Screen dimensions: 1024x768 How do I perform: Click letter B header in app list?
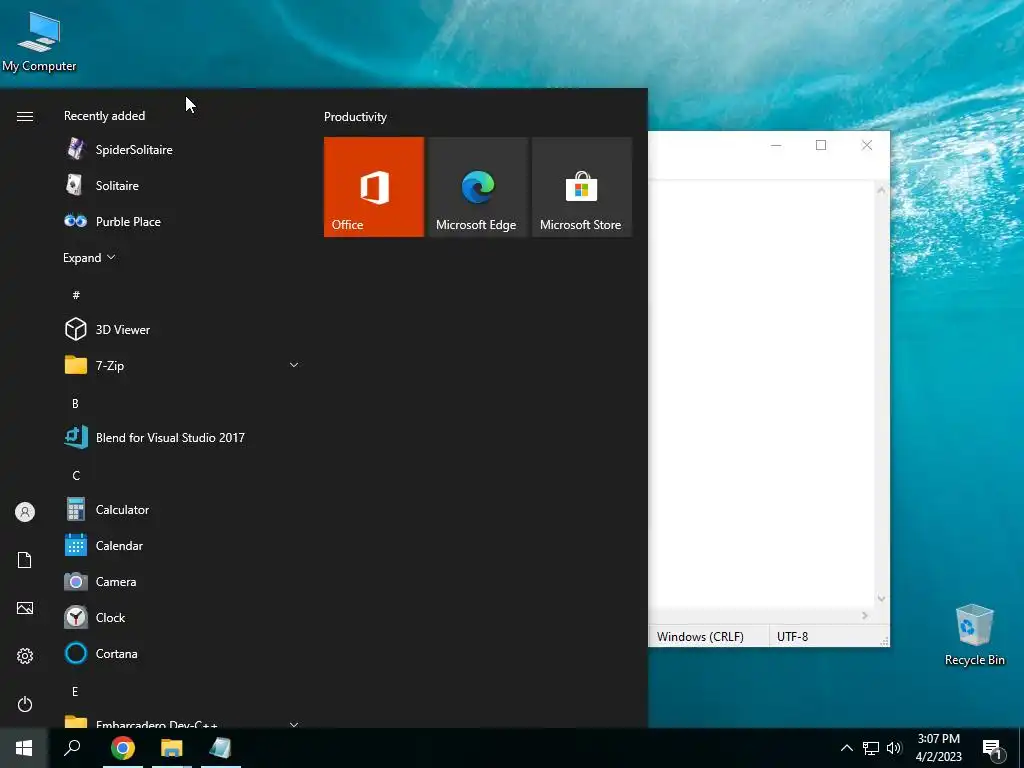click(x=75, y=404)
